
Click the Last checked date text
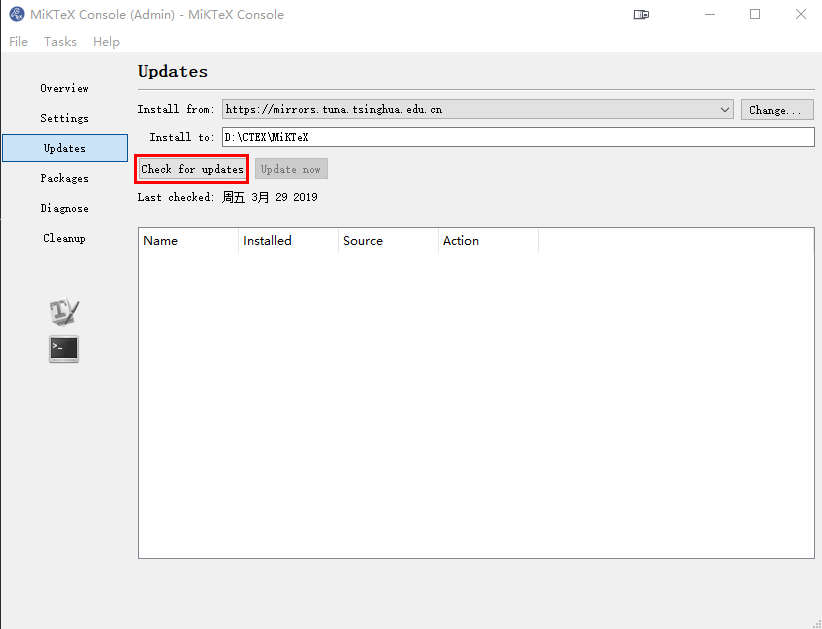point(269,197)
